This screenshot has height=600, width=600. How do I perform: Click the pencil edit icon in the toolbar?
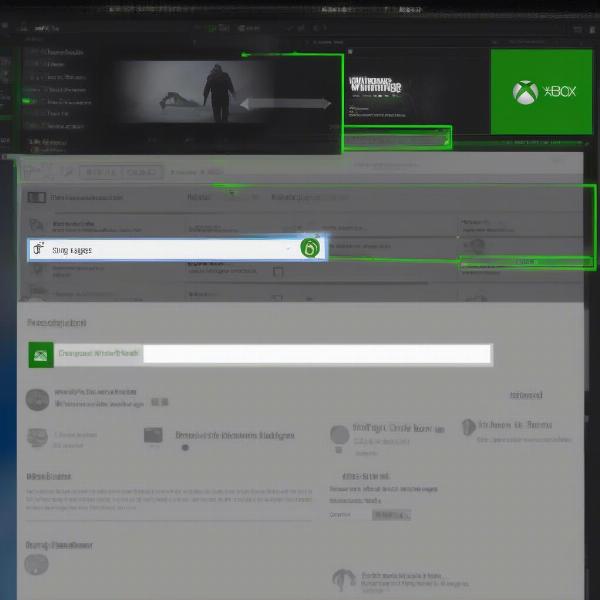click(69, 173)
